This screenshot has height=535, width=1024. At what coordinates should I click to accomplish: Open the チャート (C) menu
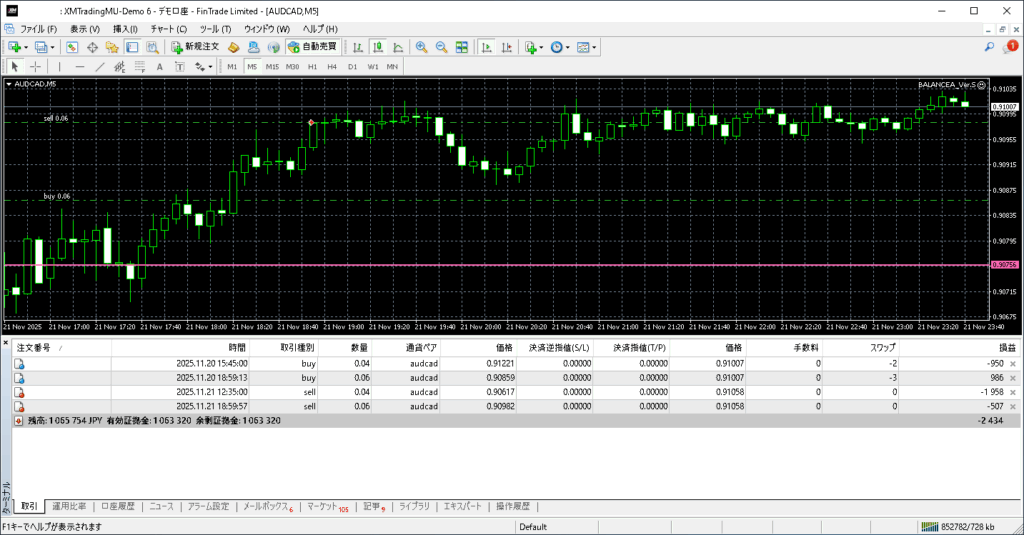point(168,29)
